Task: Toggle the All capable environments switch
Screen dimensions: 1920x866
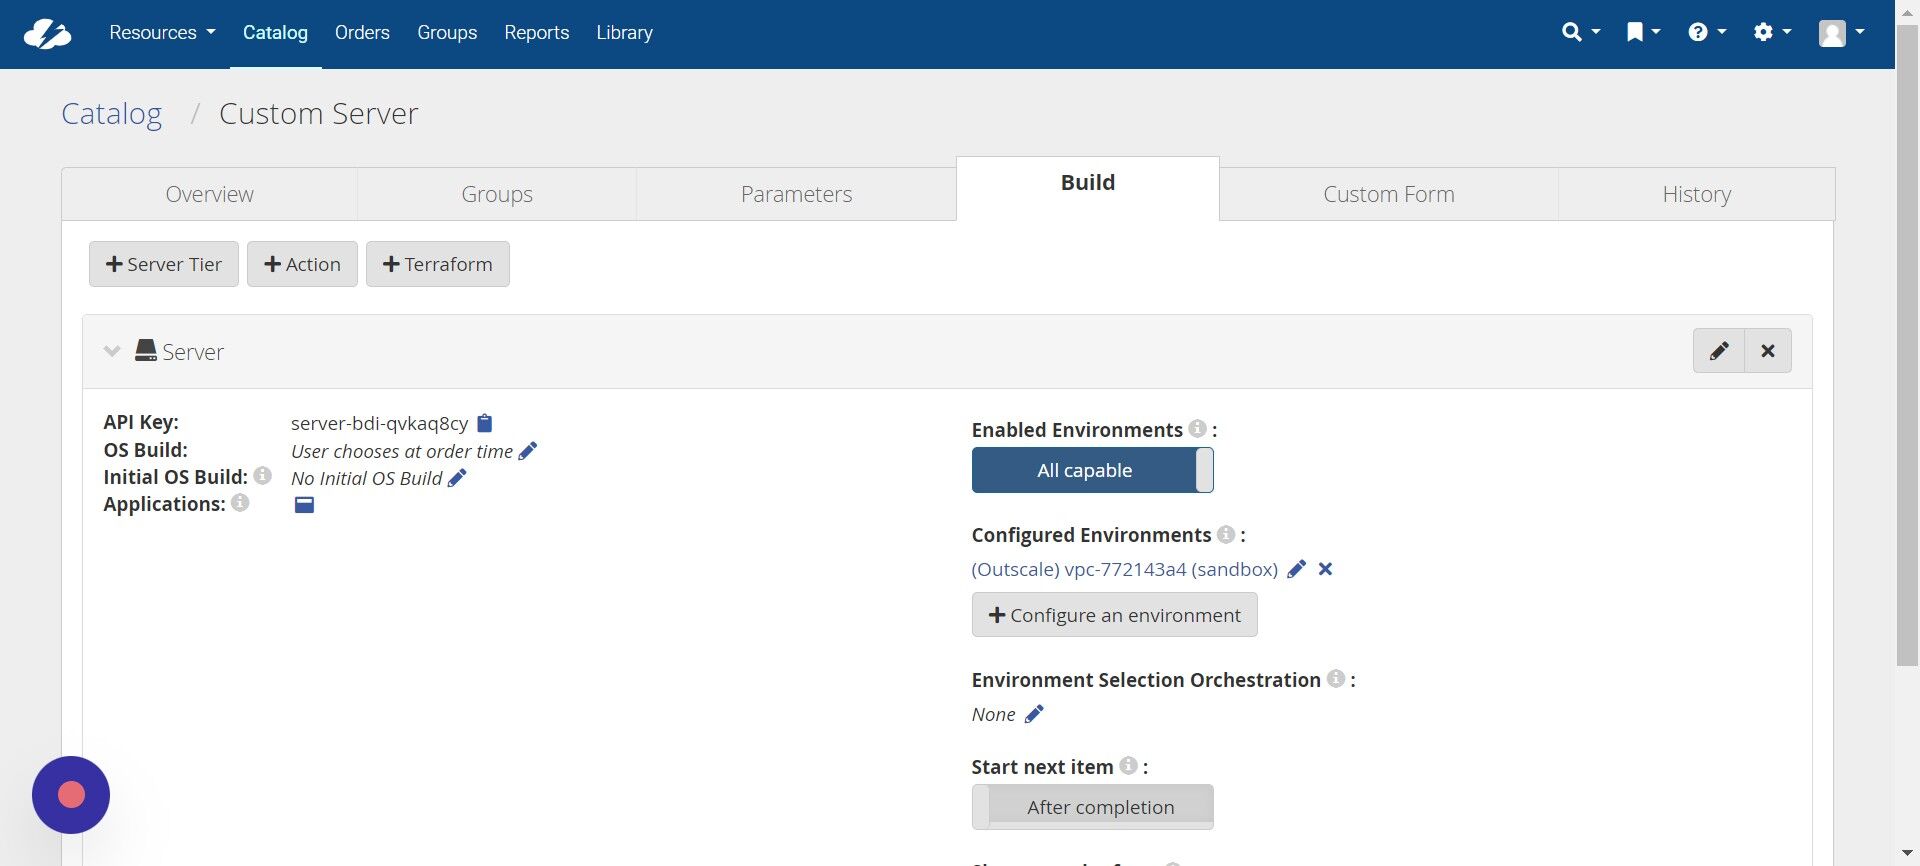Action: [1093, 470]
